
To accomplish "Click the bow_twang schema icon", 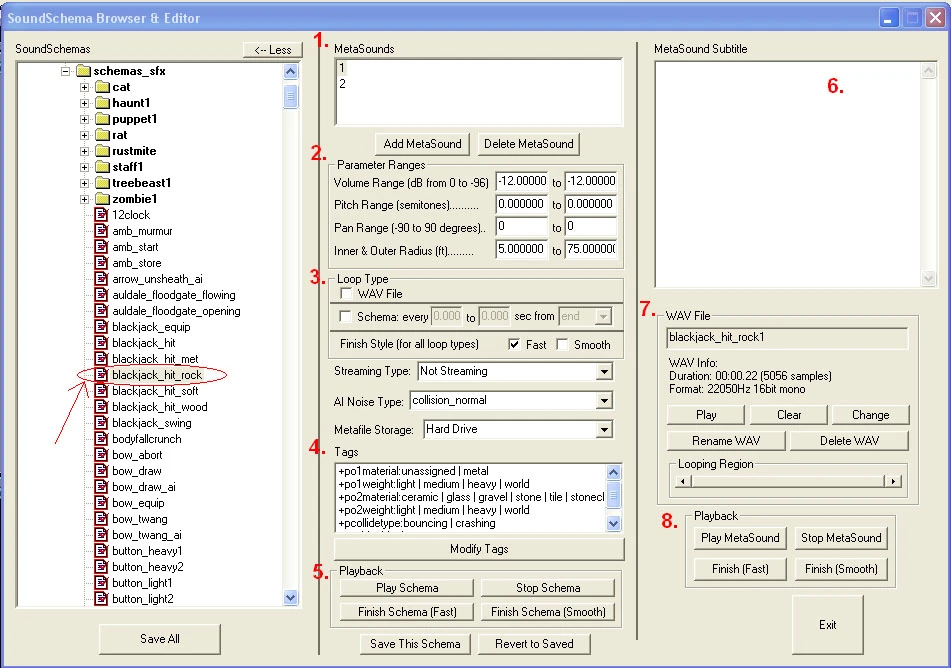I will (101, 519).
